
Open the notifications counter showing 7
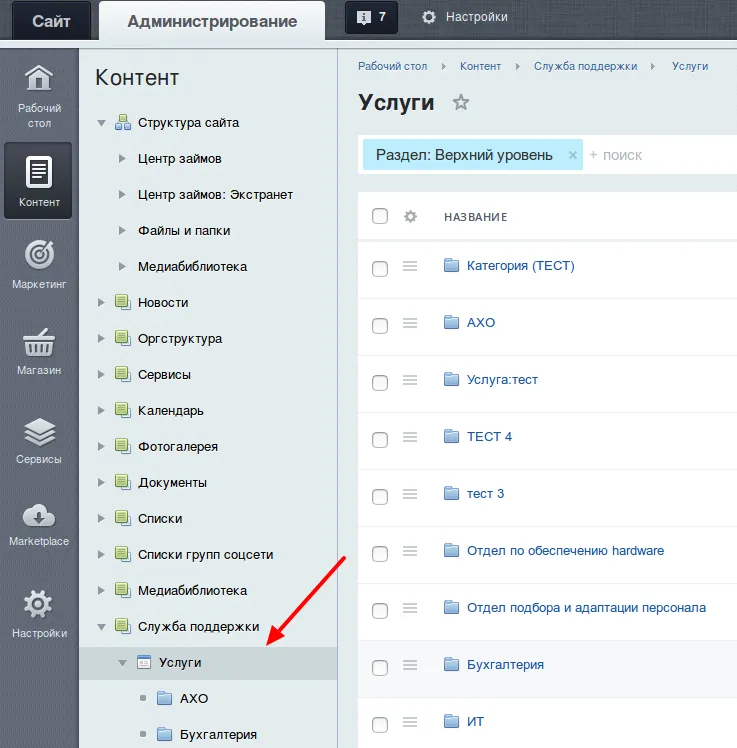click(x=371, y=17)
